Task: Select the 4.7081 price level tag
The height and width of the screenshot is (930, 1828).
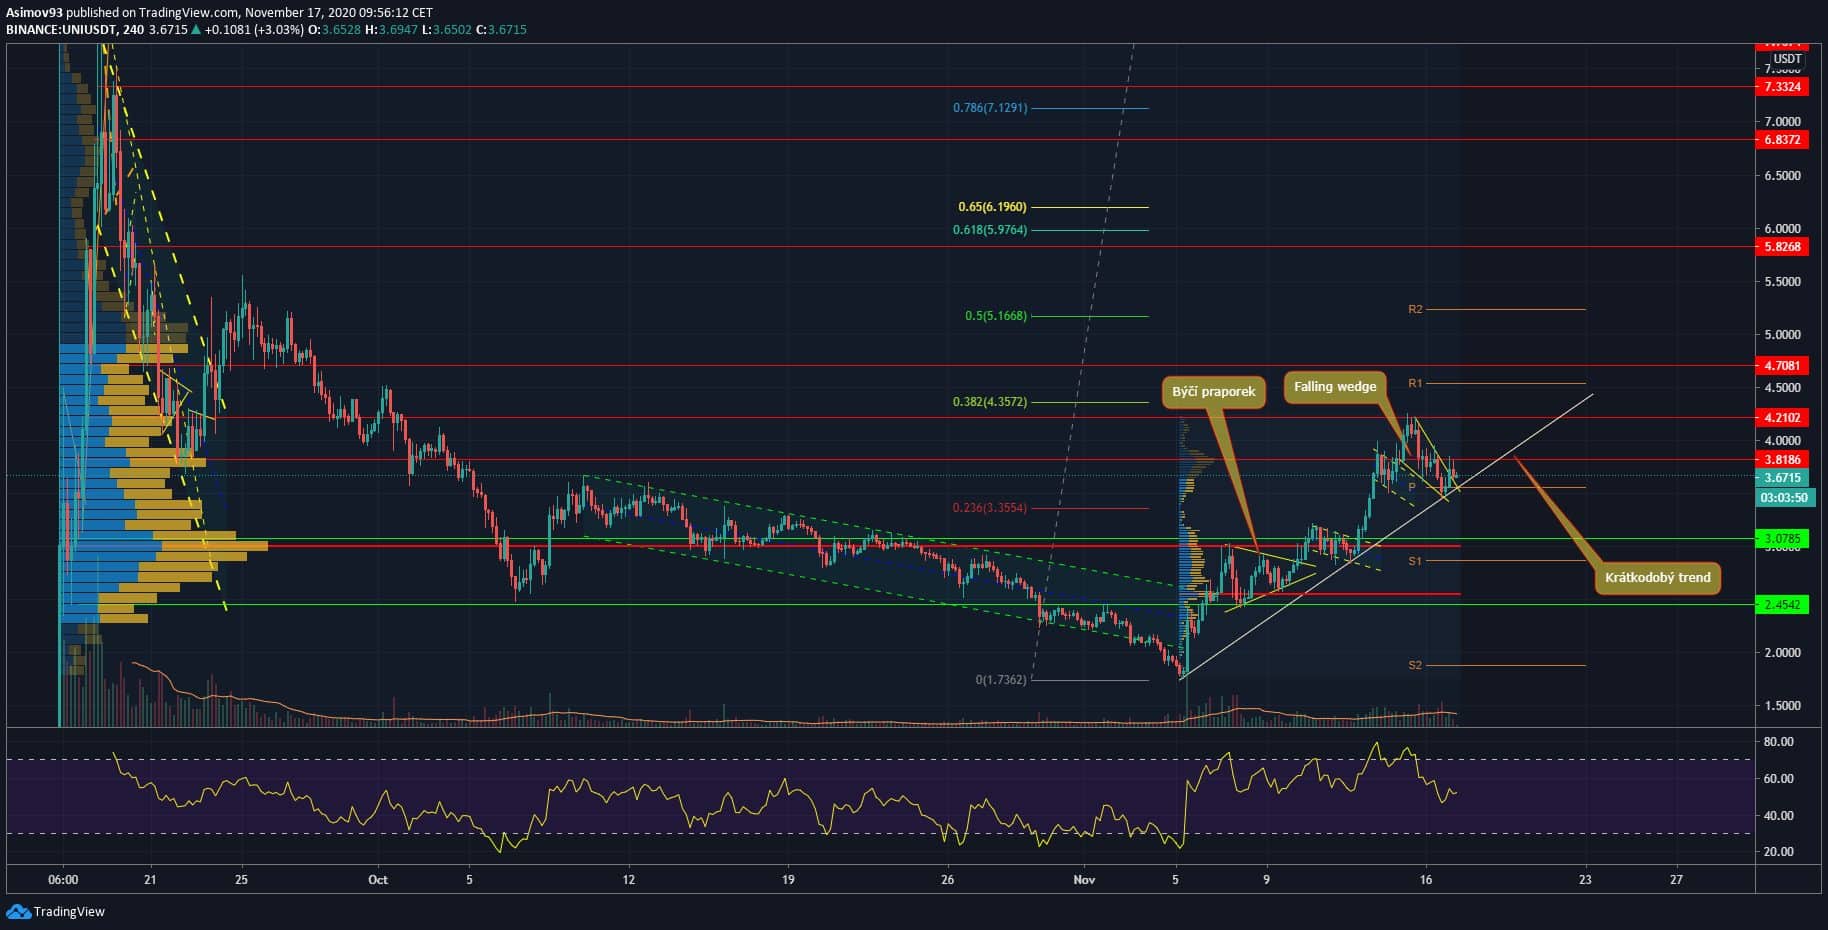Action: tap(1782, 366)
